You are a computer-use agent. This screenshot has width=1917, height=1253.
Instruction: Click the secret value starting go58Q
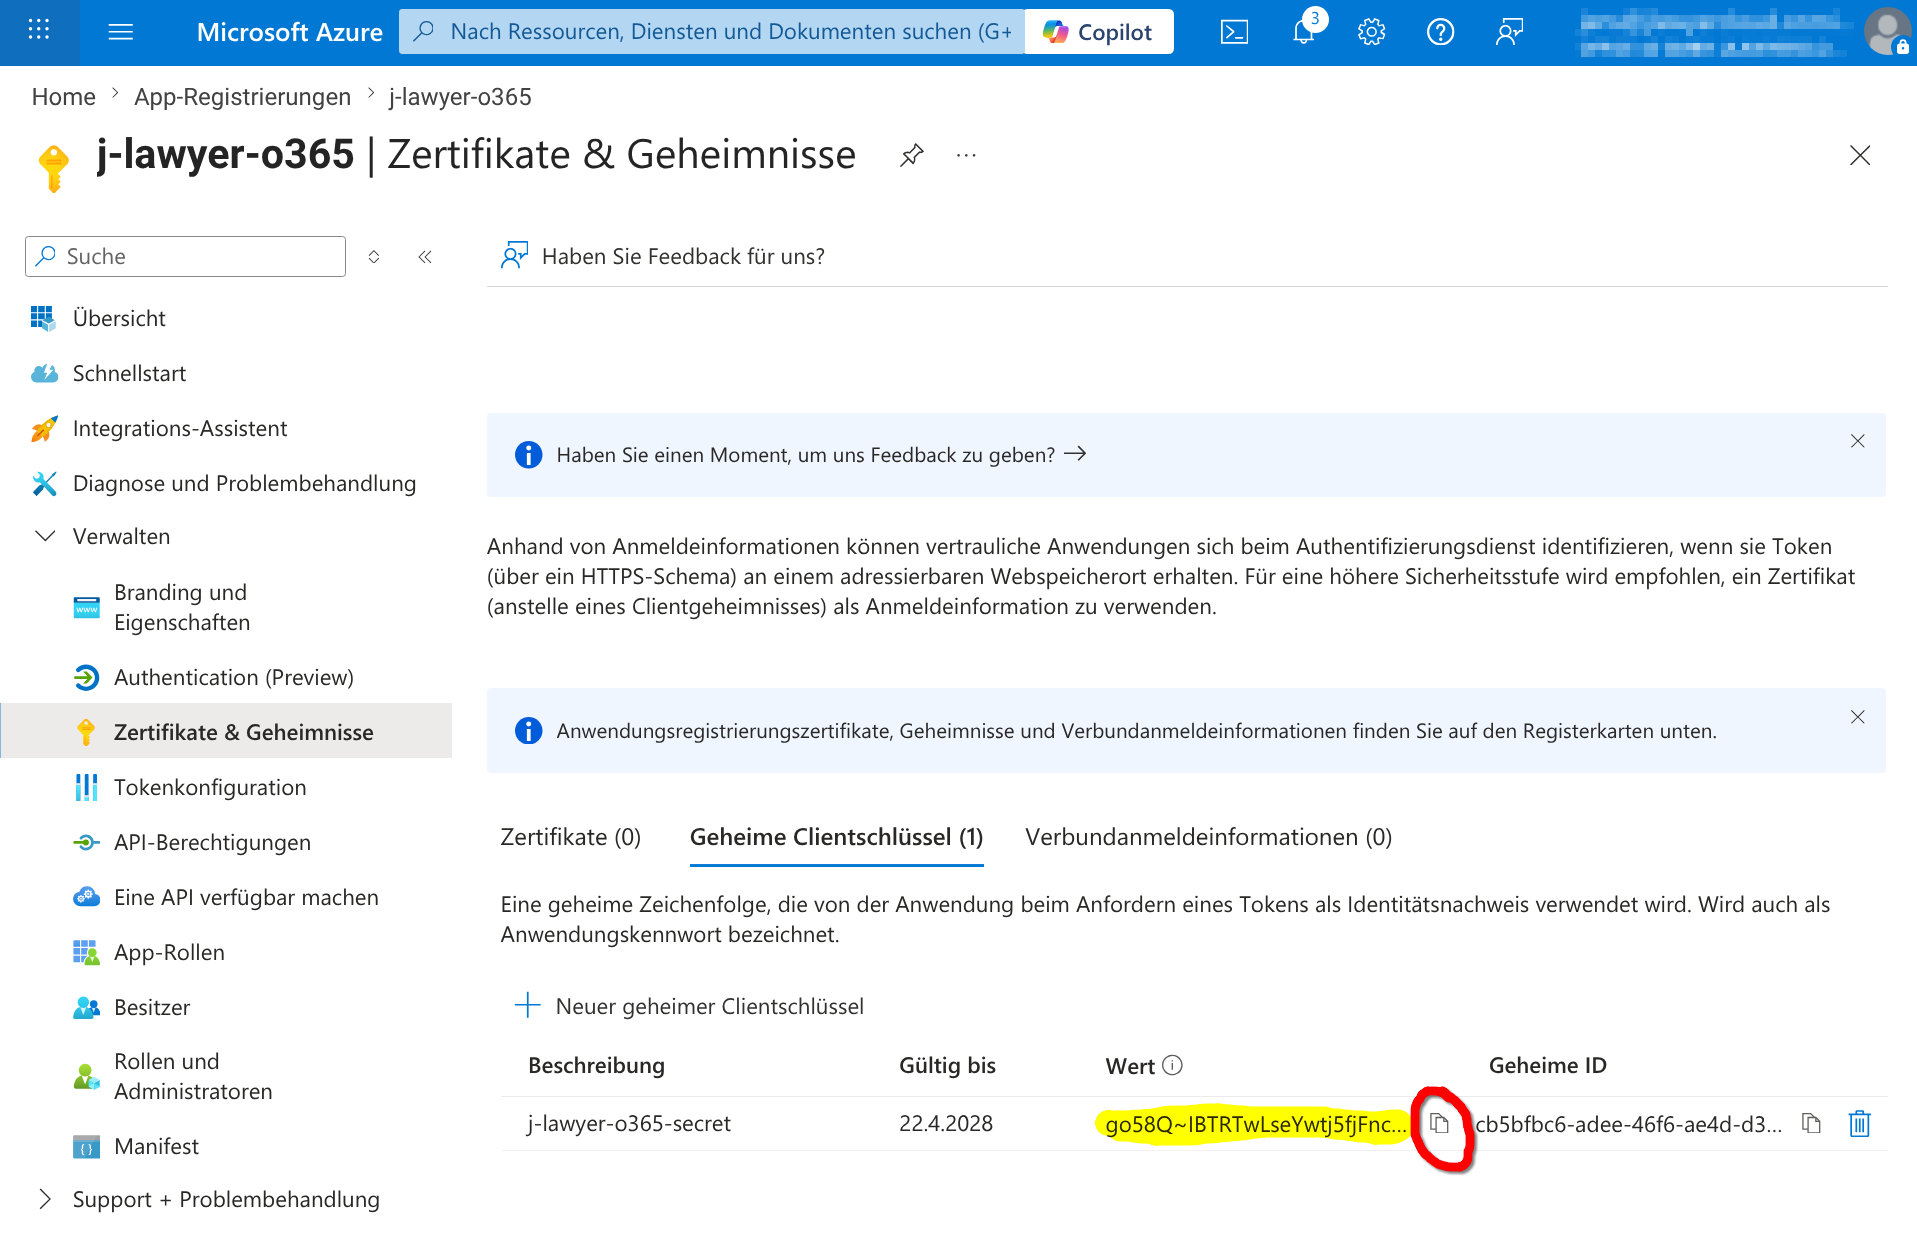(x=1255, y=1124)
